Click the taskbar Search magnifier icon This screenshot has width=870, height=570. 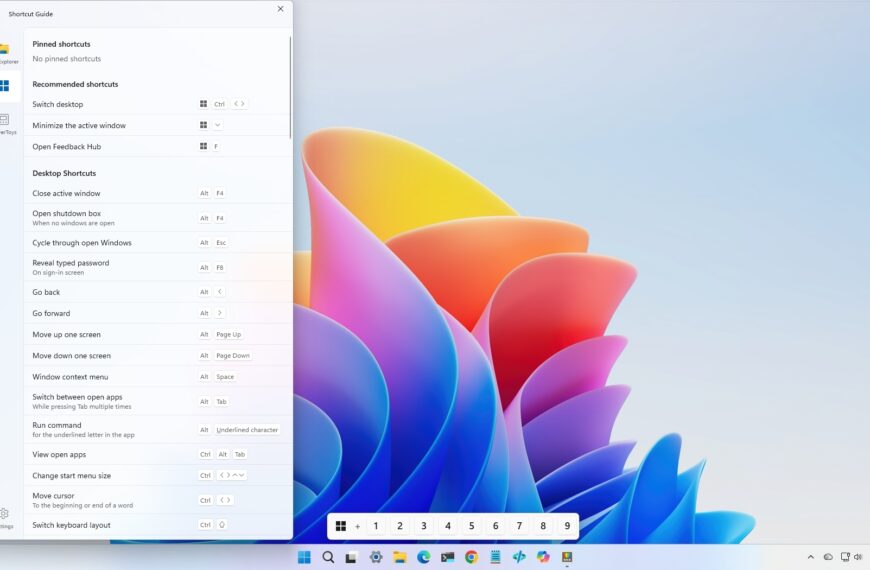(328, 557)
